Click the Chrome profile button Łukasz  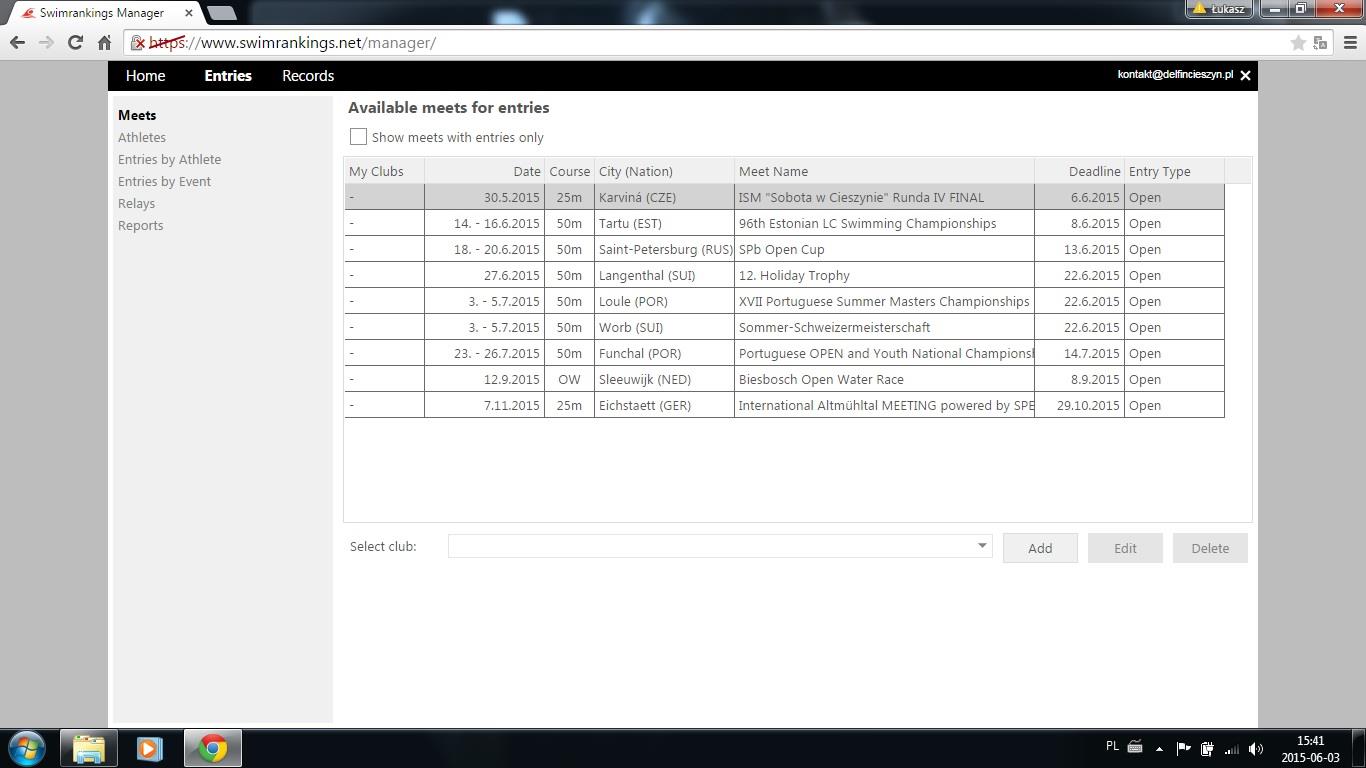[1220, 8]
